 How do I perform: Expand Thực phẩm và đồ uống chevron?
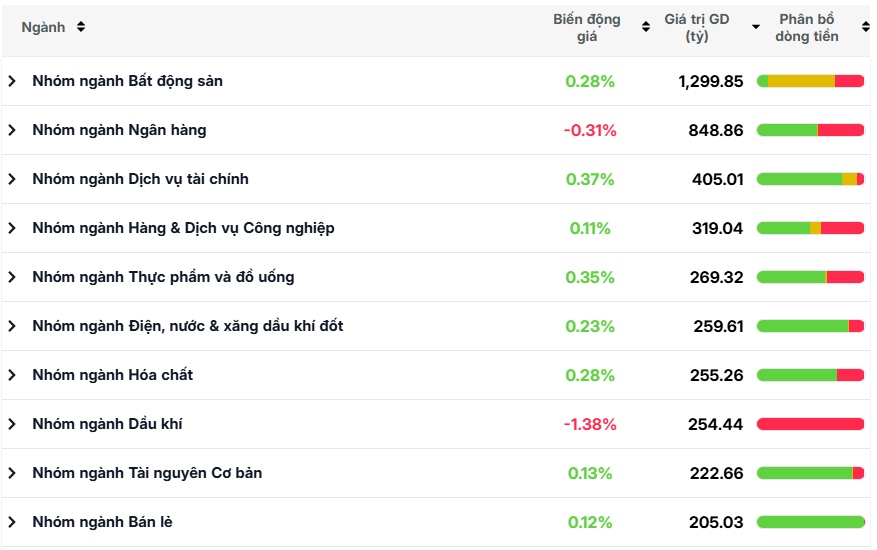[x=12, y=277]
